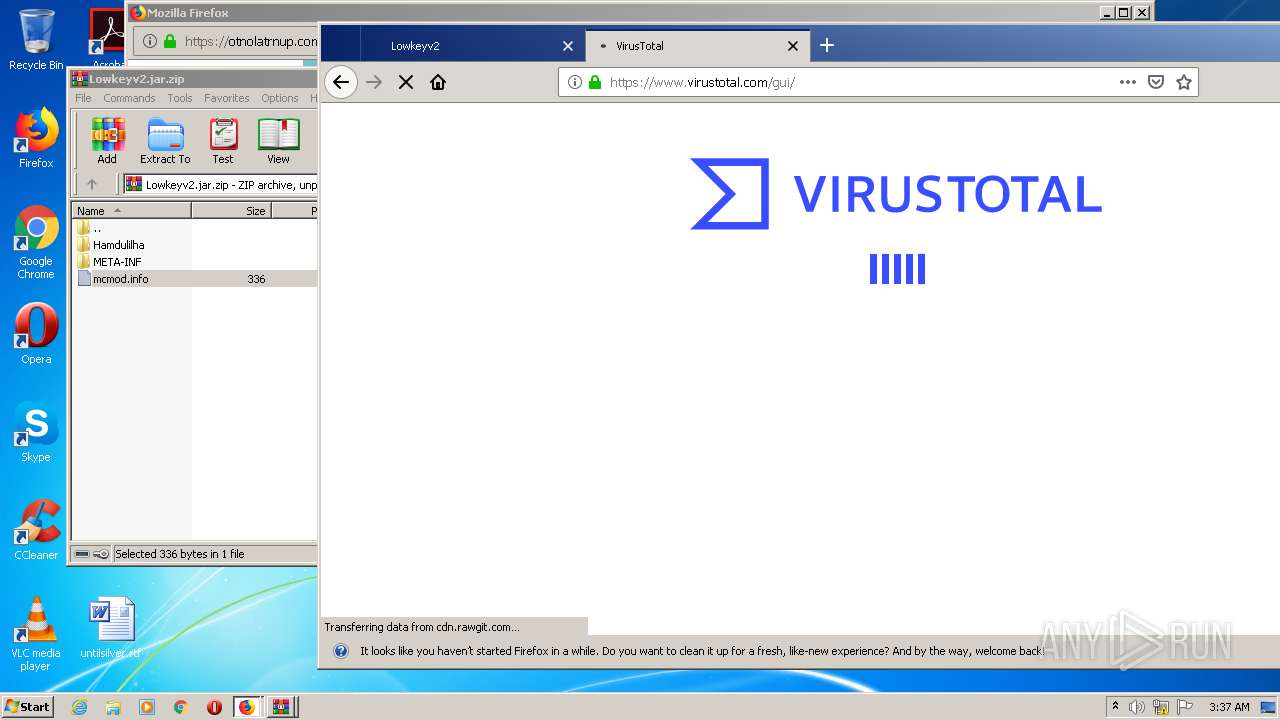Image resolution: width=1280 pixels, height=720 pixels.
Task: Open Windows Explorer from the taskbar
Action: [x=113, y=707]
